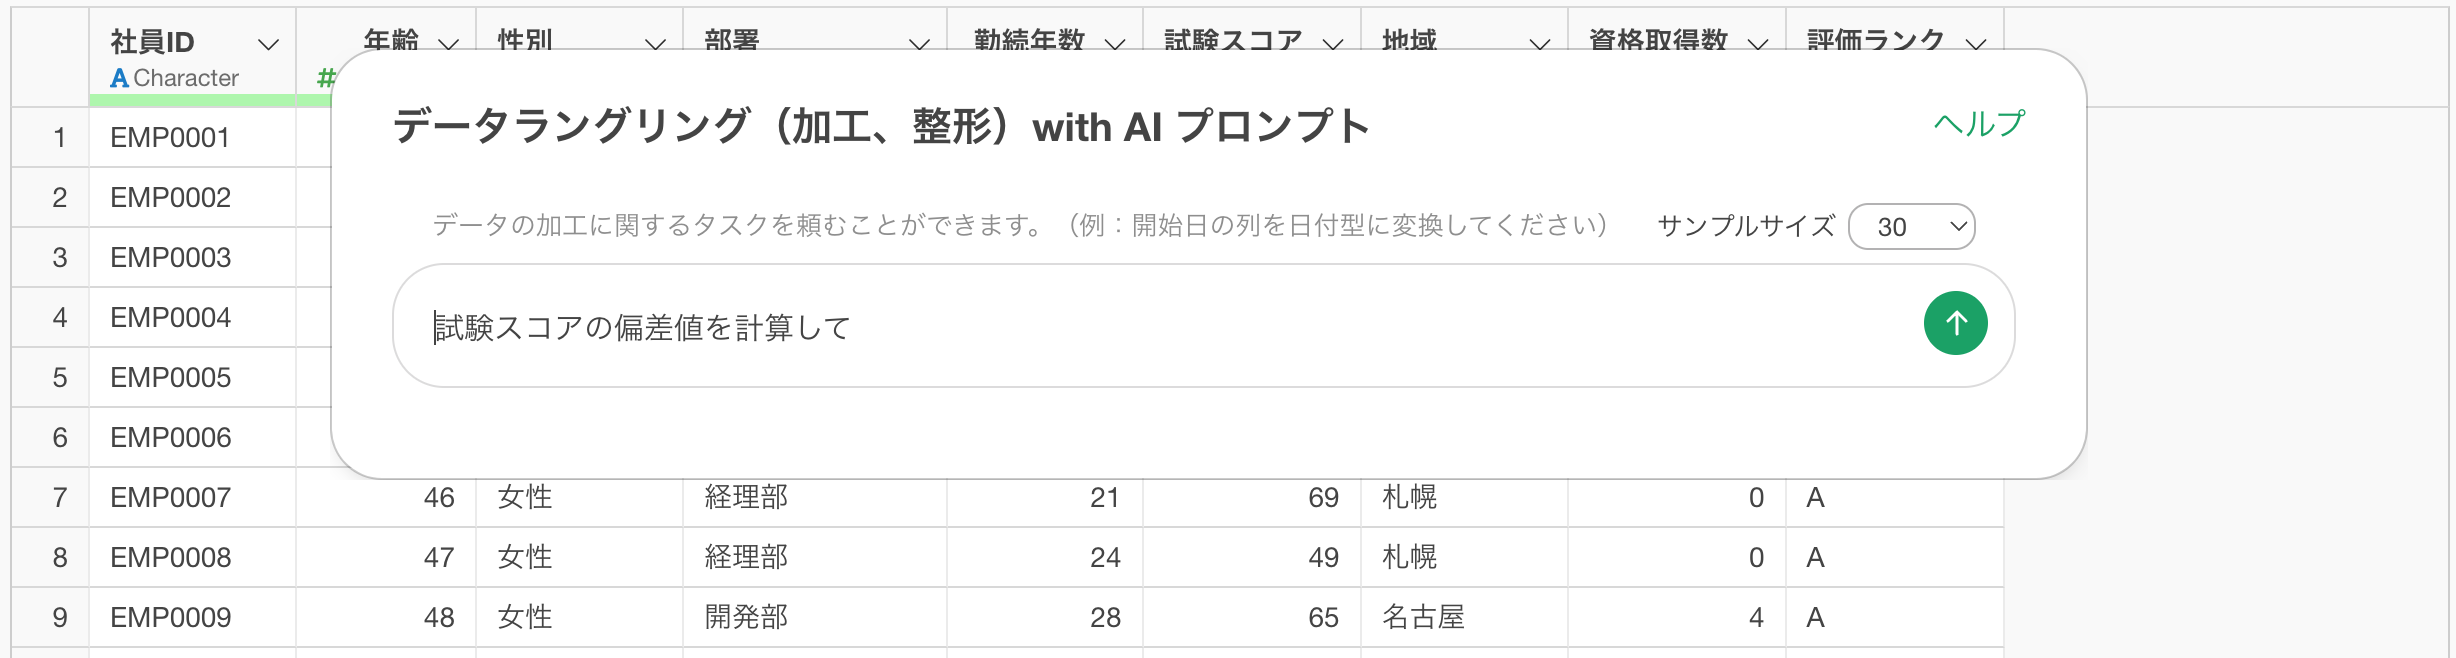Click the Character type icon under 社員ID
Image resolution: width=2456 pixels, height=658 pixels.
click(120, 78)
